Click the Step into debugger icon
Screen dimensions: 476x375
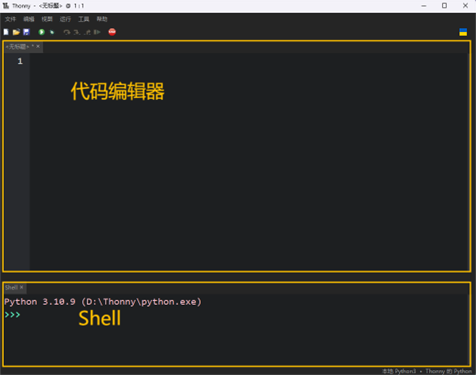[x=77, y=32]
